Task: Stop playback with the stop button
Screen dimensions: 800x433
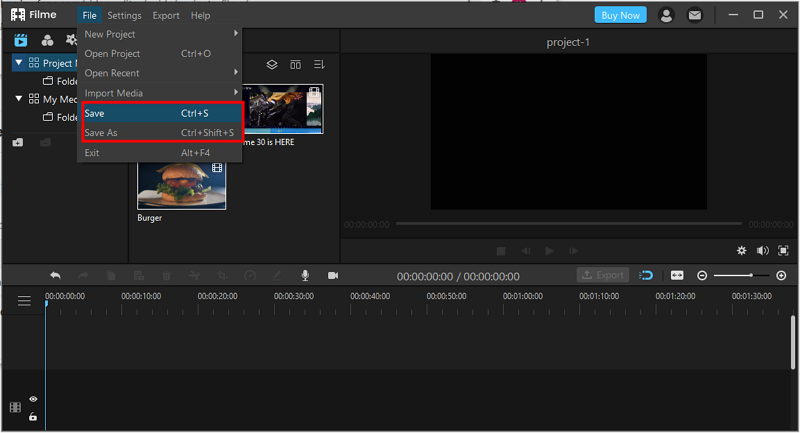Action: pyautogui.click(x=501, y=251)
